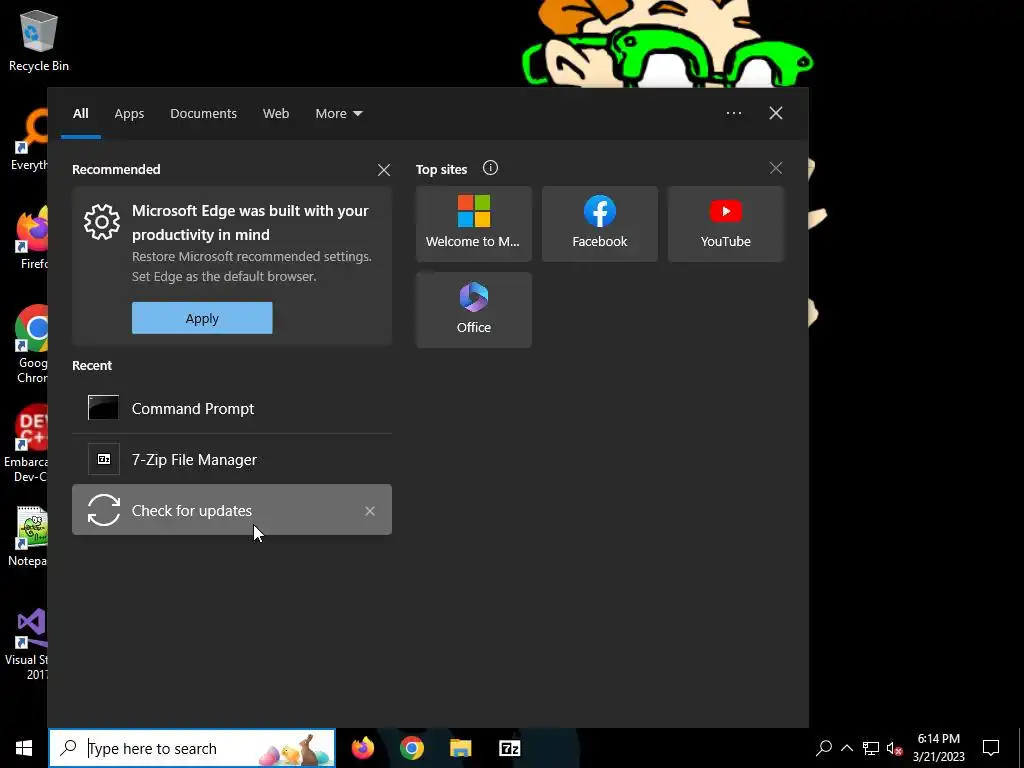Screen dimensions: 1024x768
Task: Switch to the Apps search tab
Action: click(129, 113)
